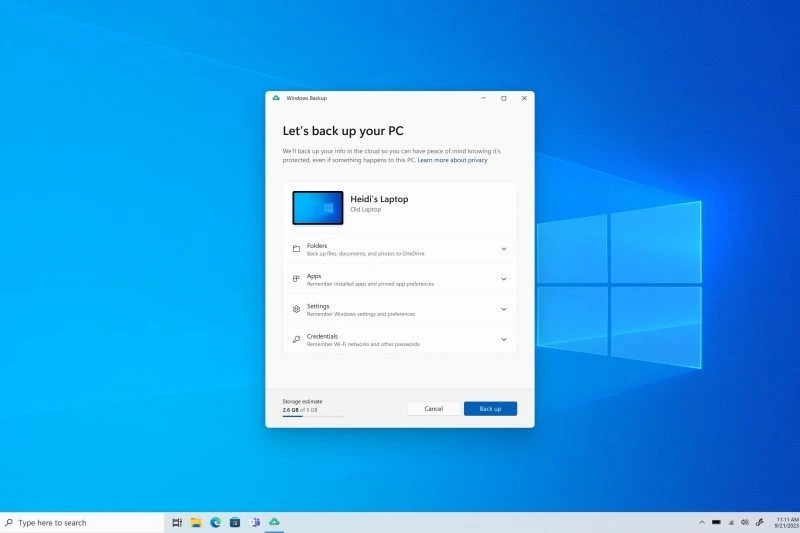Click the Windows Backup cloud icon in title bar
Viewport: 800px width, 533px height.
tap(276, 98)
